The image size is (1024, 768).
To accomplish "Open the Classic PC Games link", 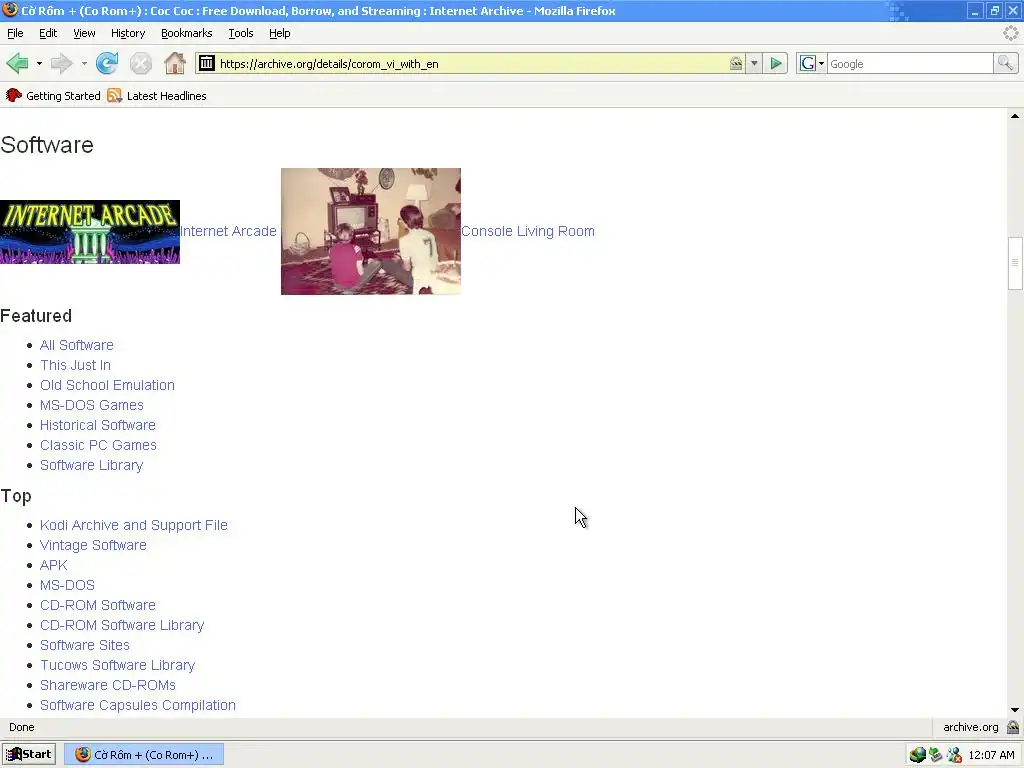I will point(98,445).
